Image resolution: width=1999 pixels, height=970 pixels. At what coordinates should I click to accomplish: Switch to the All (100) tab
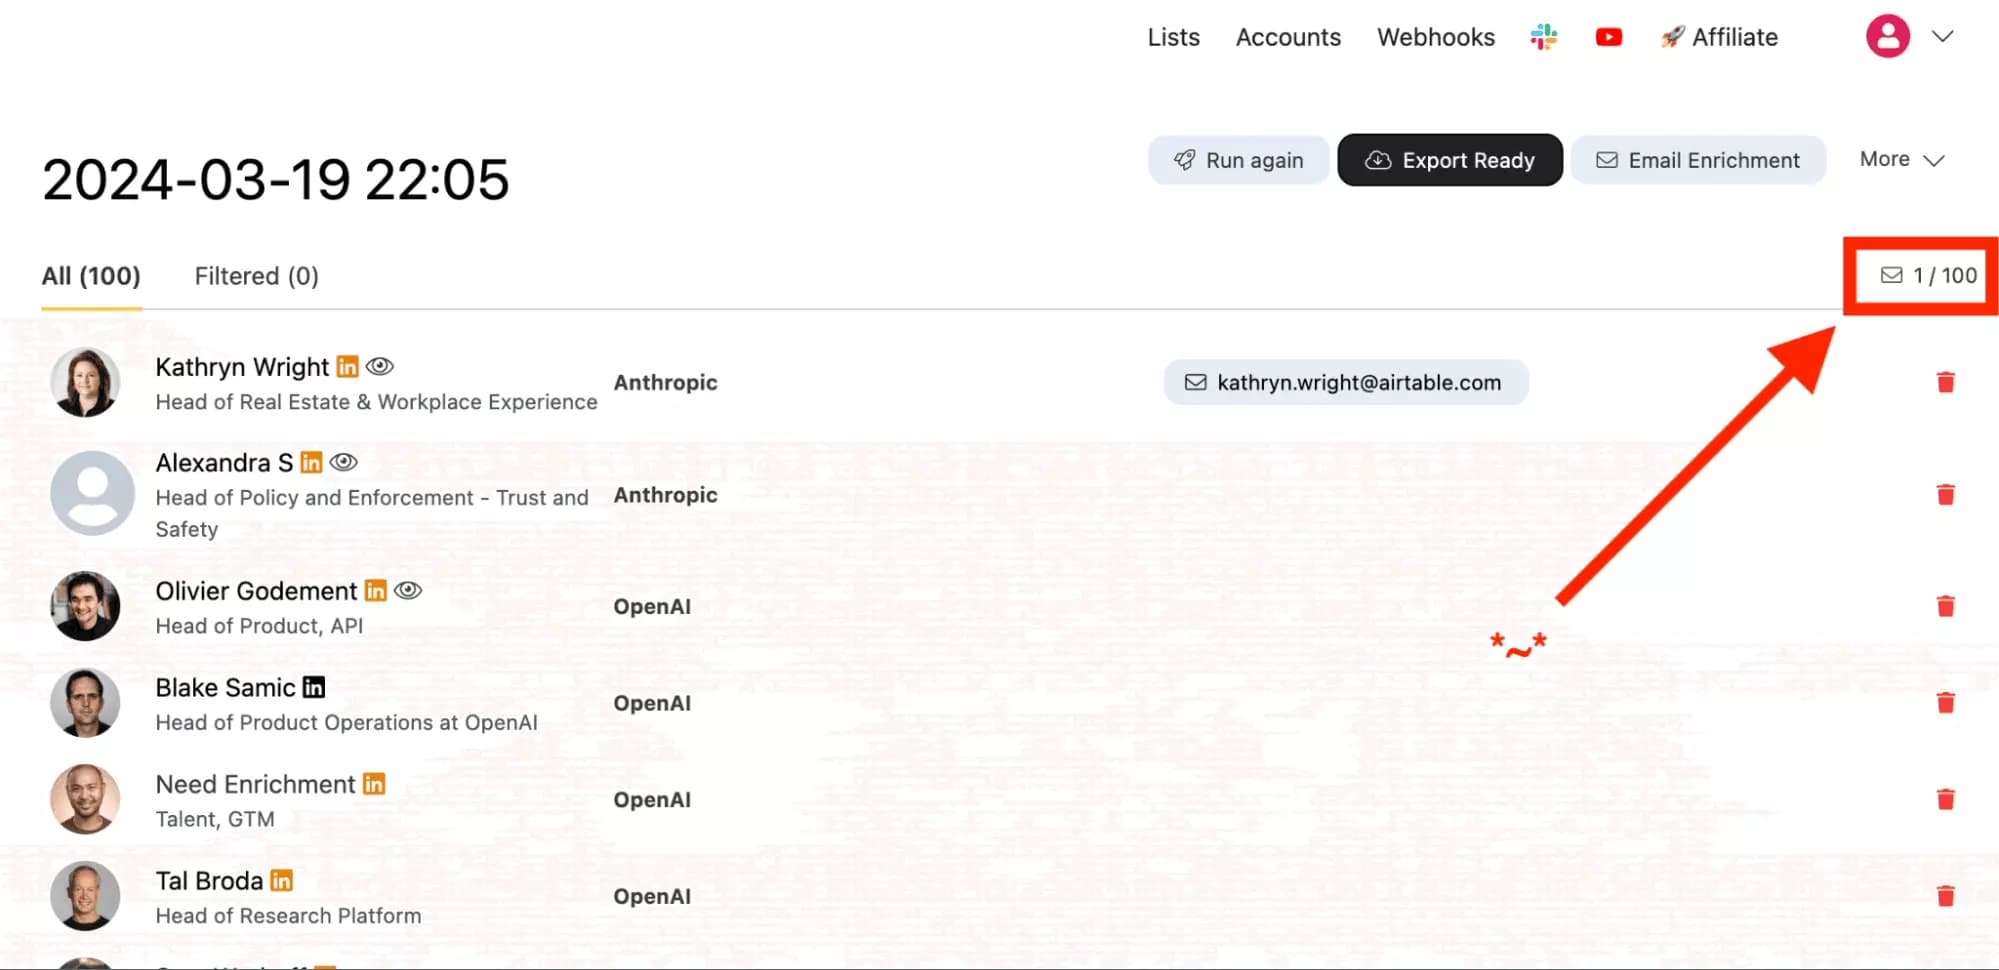[91, 276]
